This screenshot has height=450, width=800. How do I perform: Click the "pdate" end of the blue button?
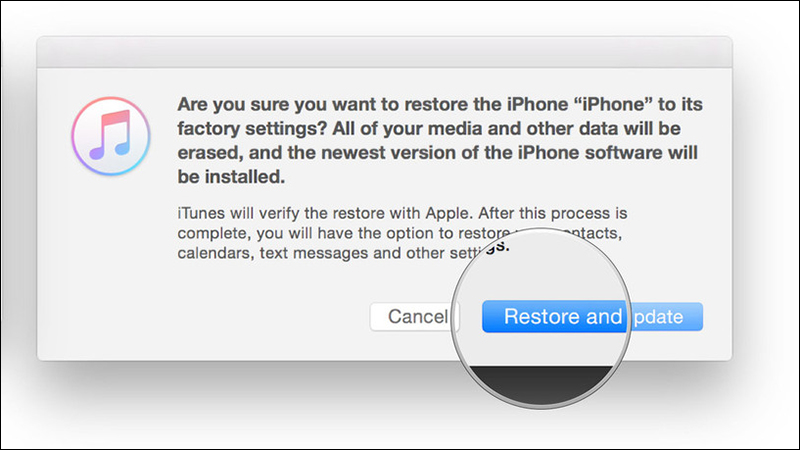[659, 317]
